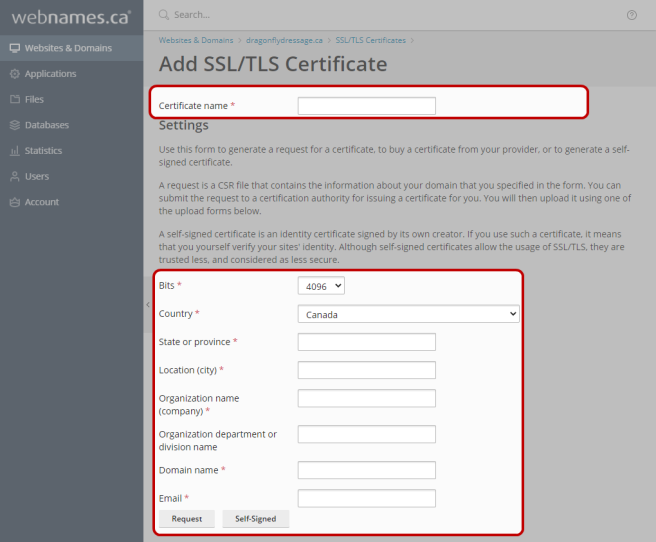Screen dimensions: 656x542
Task: Click the Email input field
Action: (x=366, y=498)
